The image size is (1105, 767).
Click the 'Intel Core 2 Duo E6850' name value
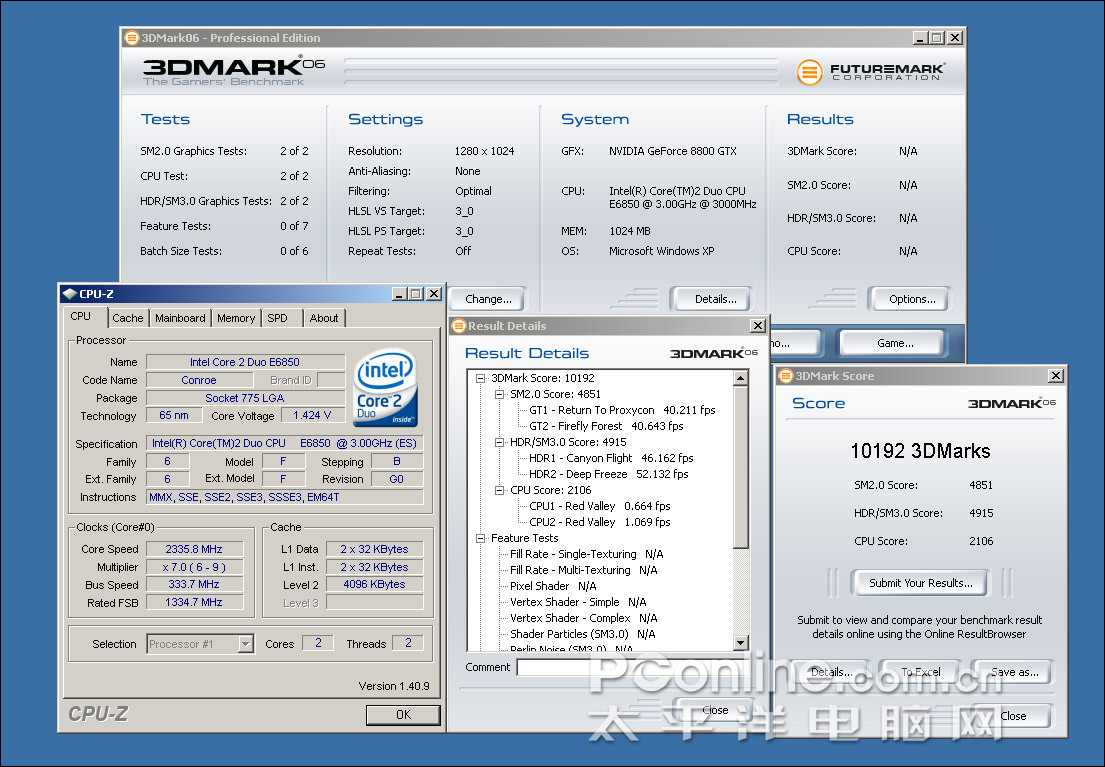click(245, 362)
